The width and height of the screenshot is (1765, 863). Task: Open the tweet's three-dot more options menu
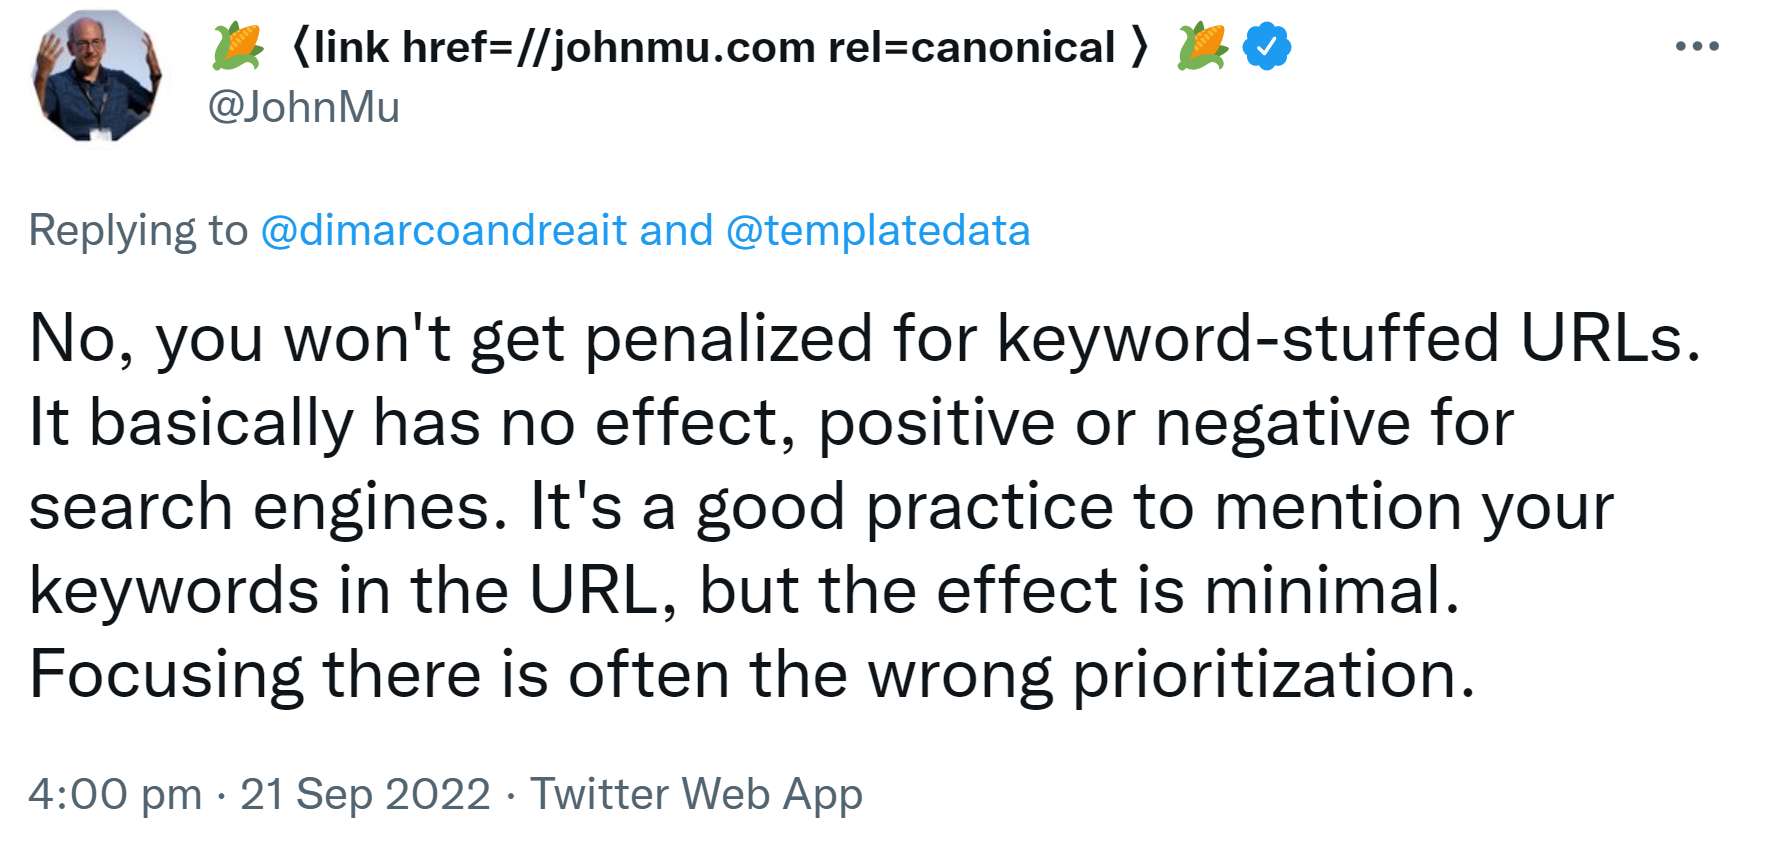[1697, 45]
